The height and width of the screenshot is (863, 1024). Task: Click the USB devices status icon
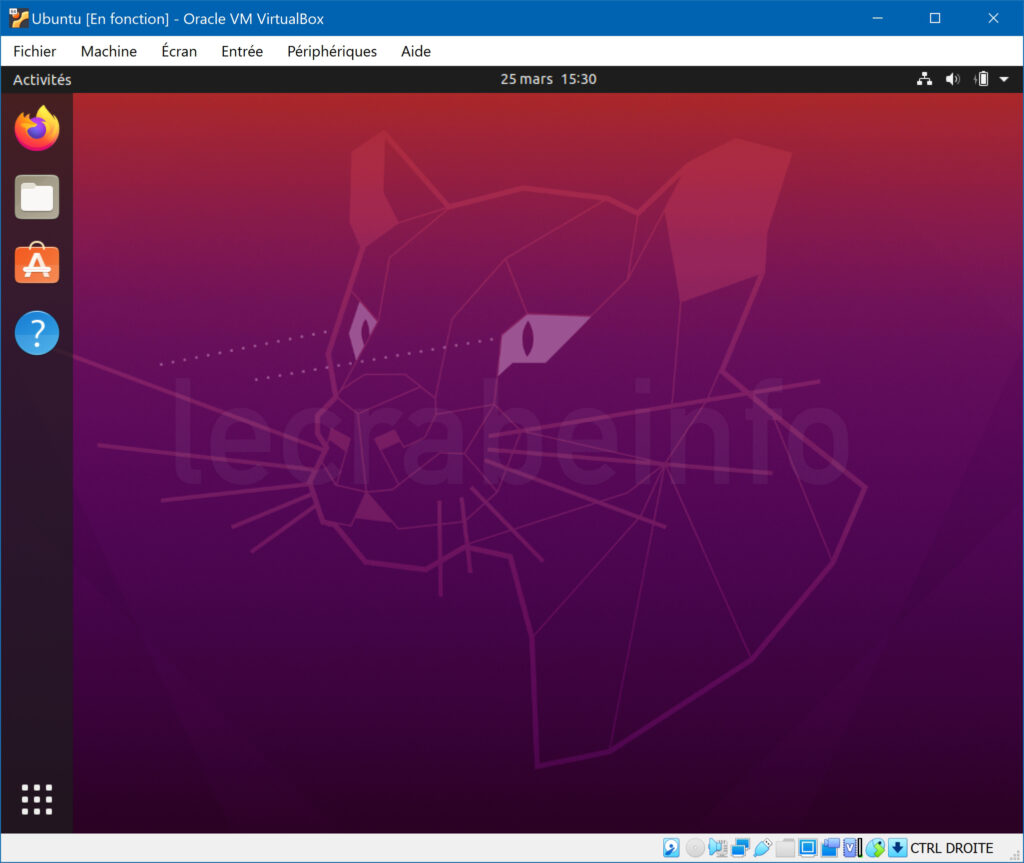[762, 848]
